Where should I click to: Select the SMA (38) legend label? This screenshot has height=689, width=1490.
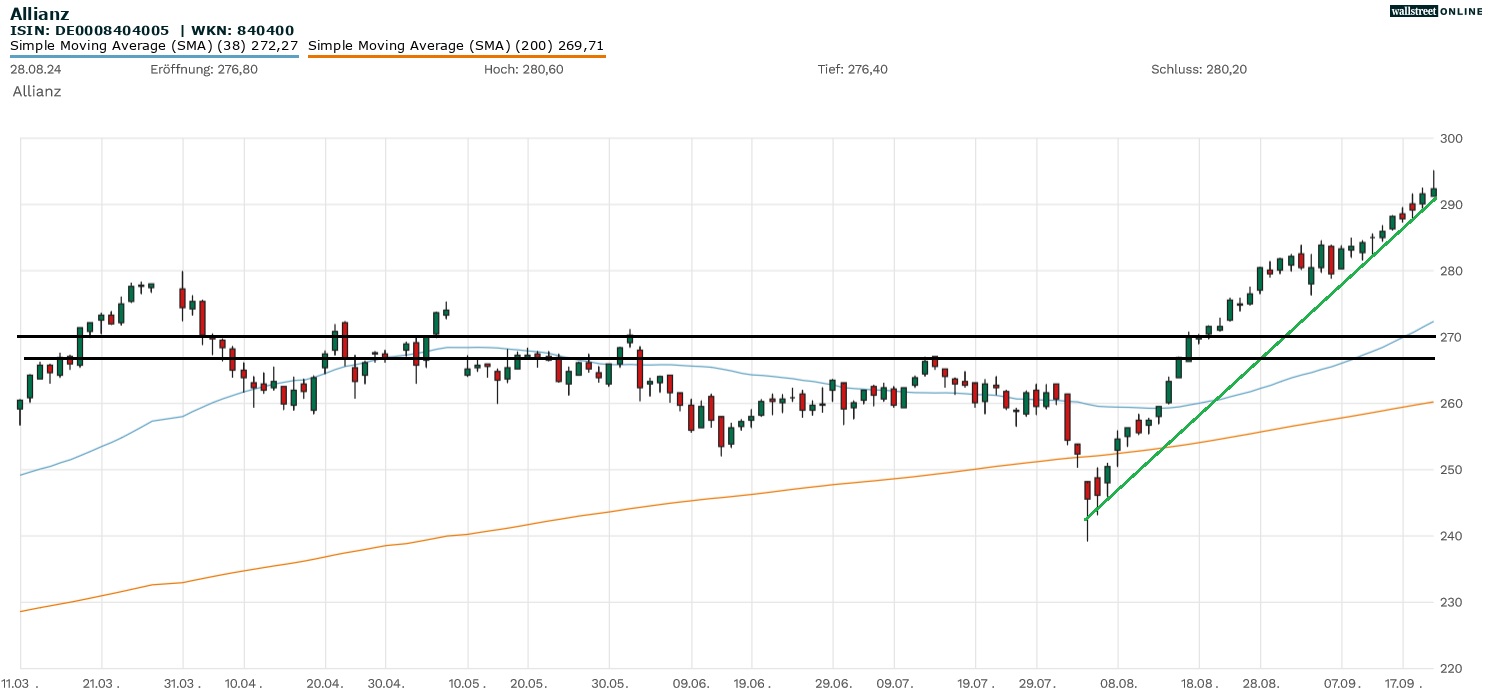click(154, 46)
